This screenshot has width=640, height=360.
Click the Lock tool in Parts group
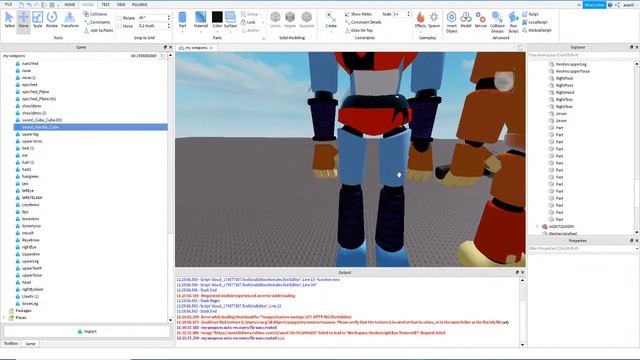249,22
